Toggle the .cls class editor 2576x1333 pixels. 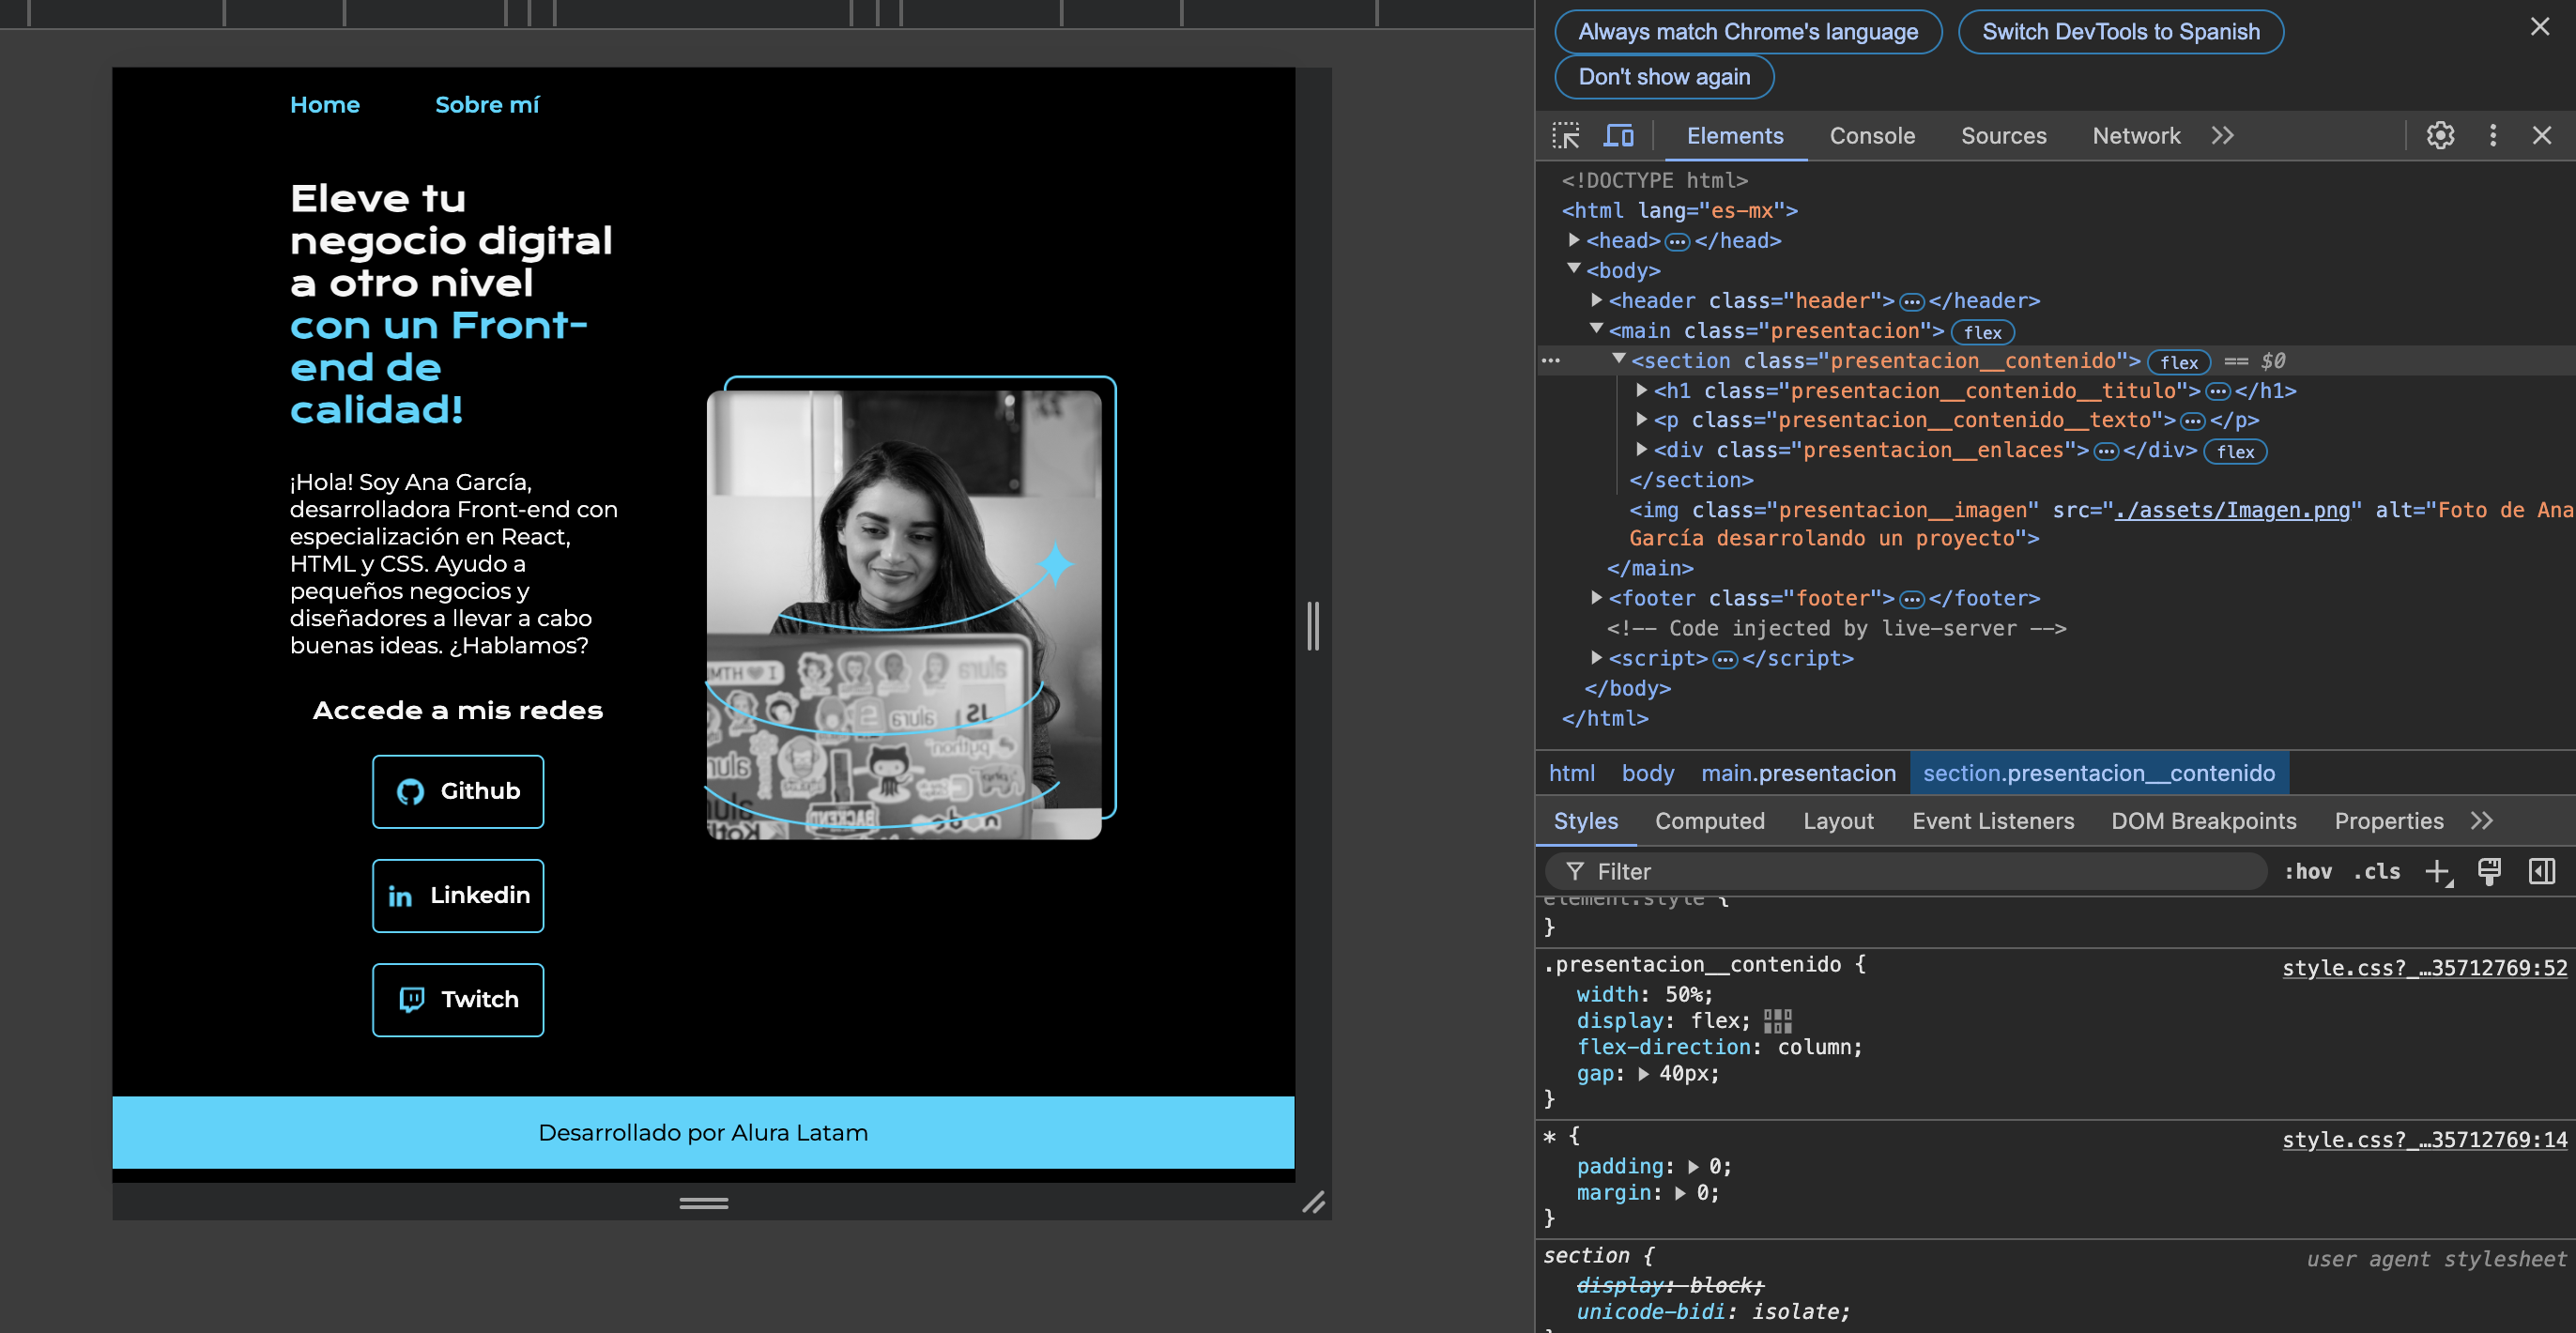[2379, 870]
